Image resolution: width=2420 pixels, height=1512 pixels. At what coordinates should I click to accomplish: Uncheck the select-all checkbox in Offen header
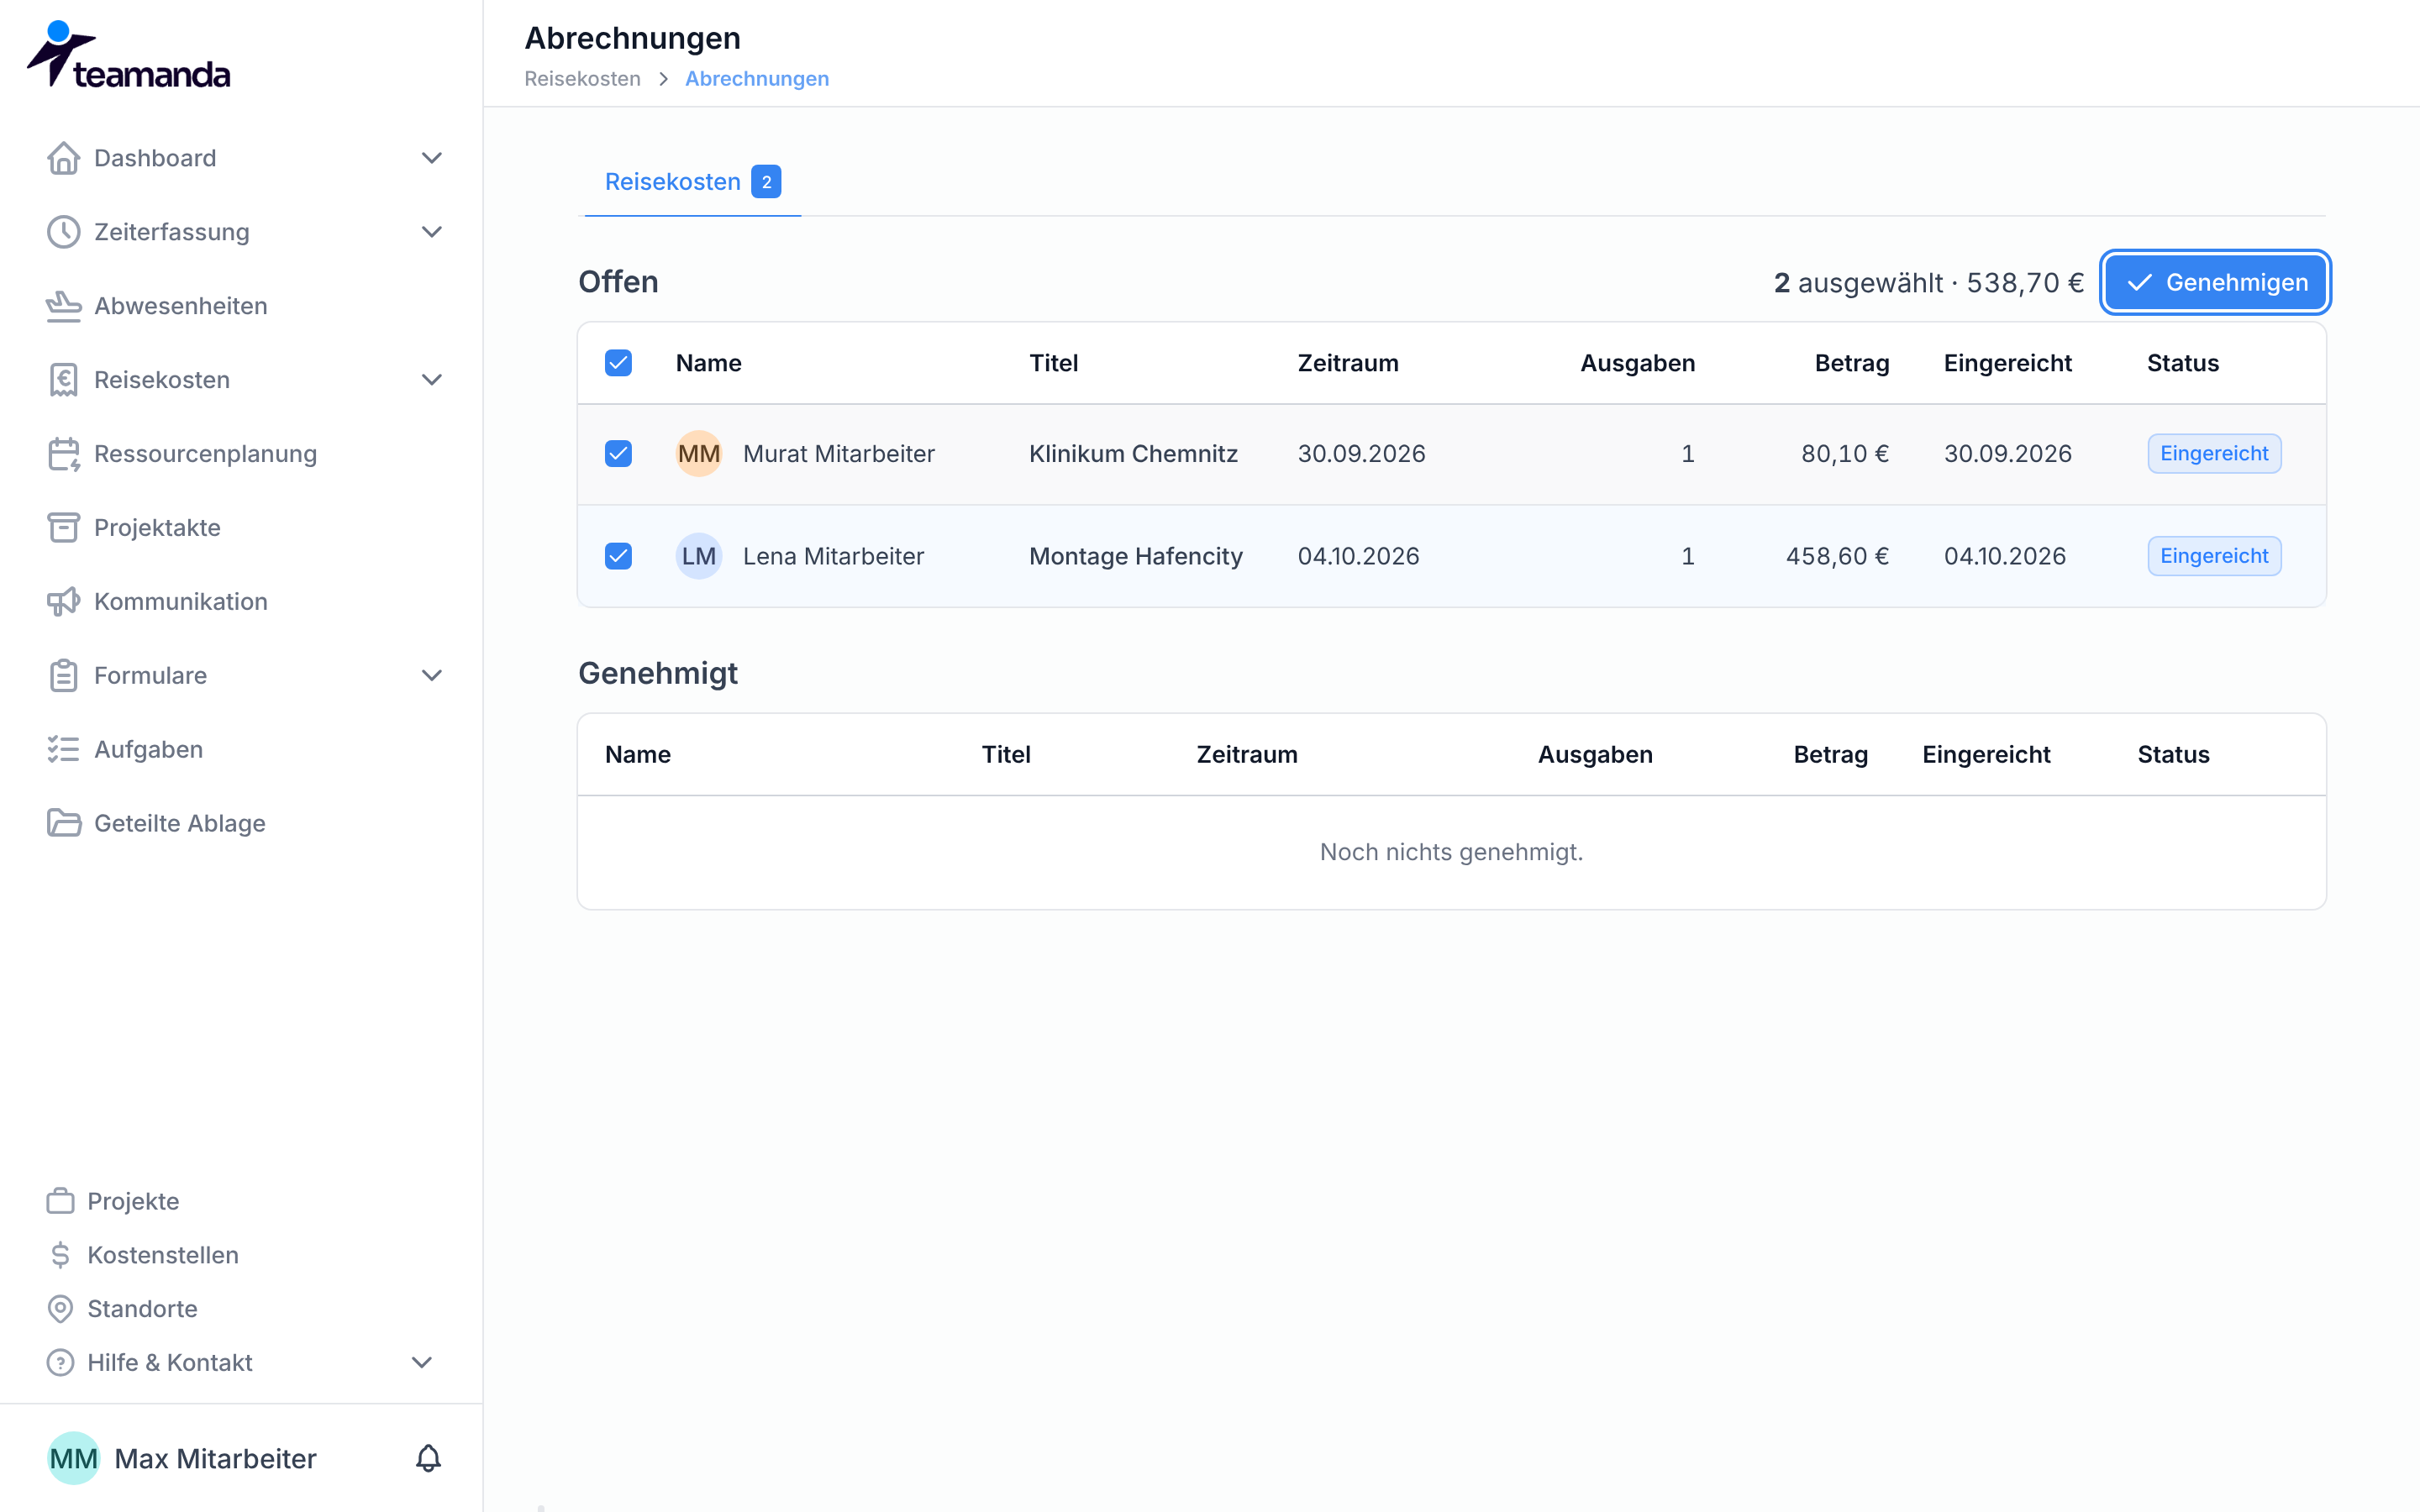point(618,363)
